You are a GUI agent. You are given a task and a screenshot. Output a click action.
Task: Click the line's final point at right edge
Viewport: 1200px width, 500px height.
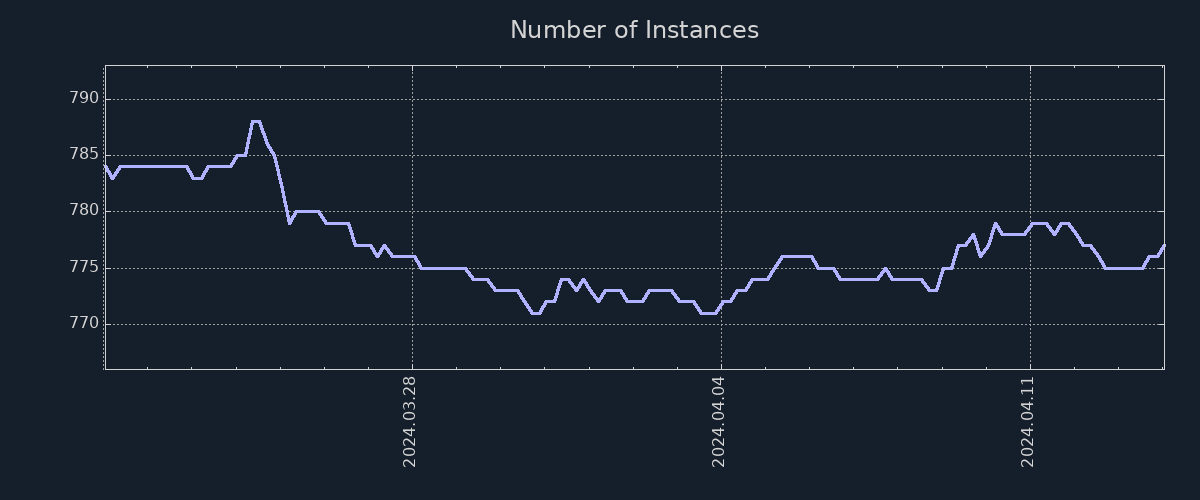coord(1163,245)
